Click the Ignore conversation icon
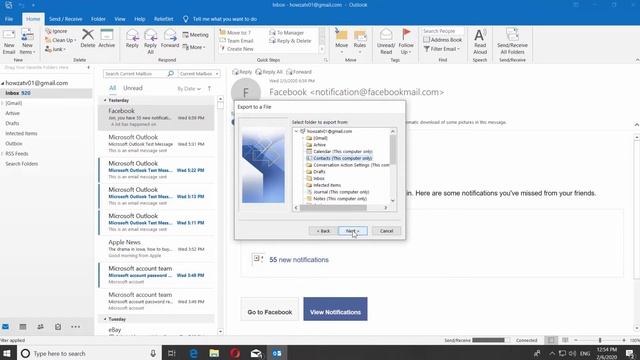This screenshot has height=360, width=640. 56,31
